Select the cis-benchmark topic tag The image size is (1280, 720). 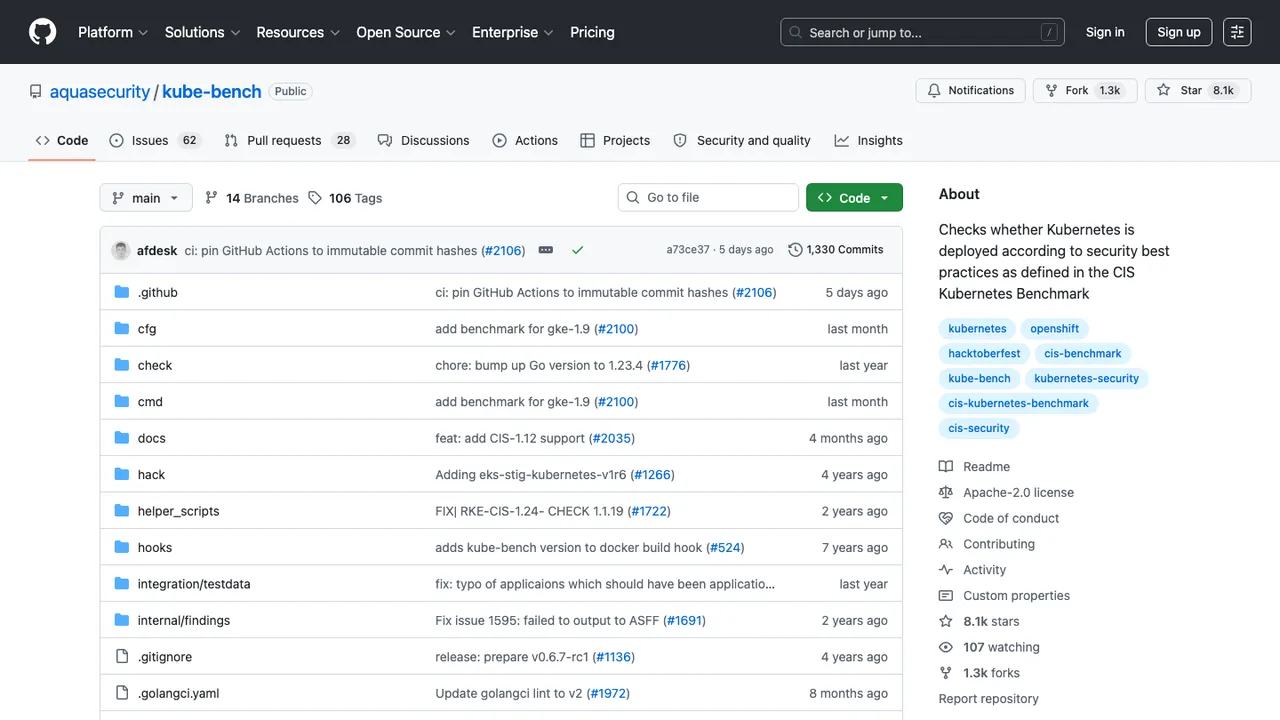[1083, 354]
